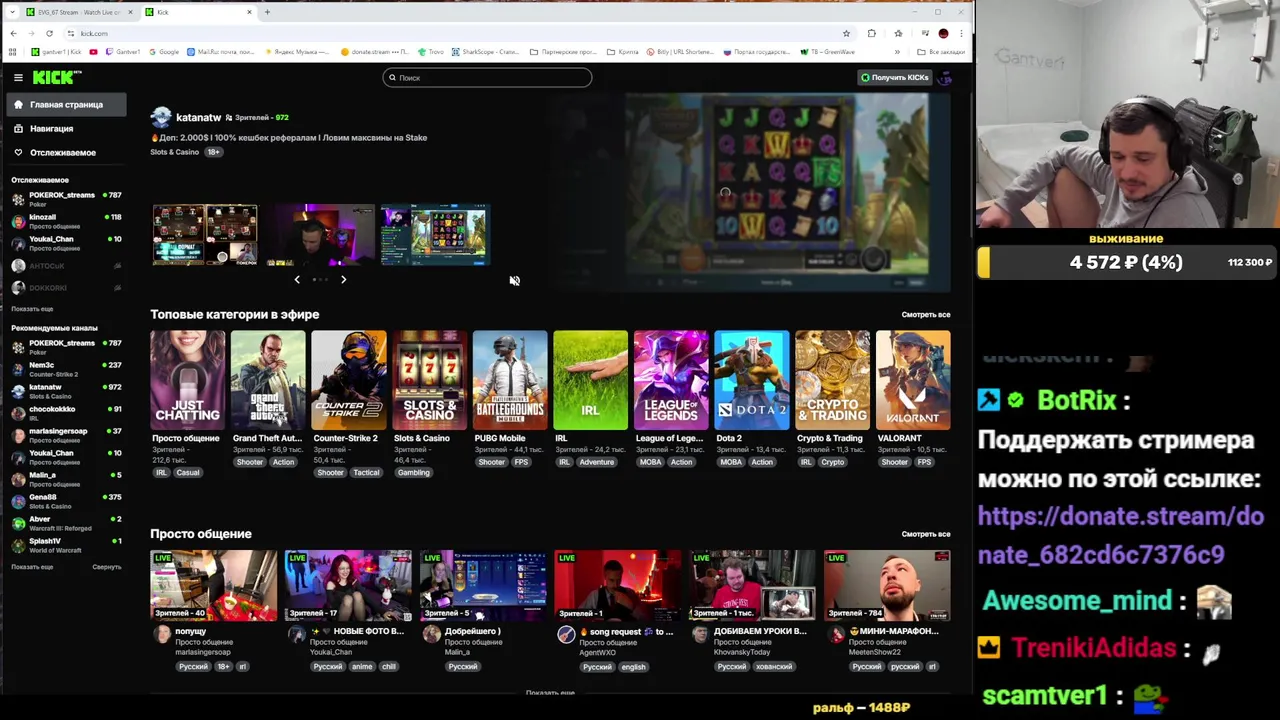Open Counter-Strike 2 category card
Screen dimensions: 1280x720
point(348,380)
